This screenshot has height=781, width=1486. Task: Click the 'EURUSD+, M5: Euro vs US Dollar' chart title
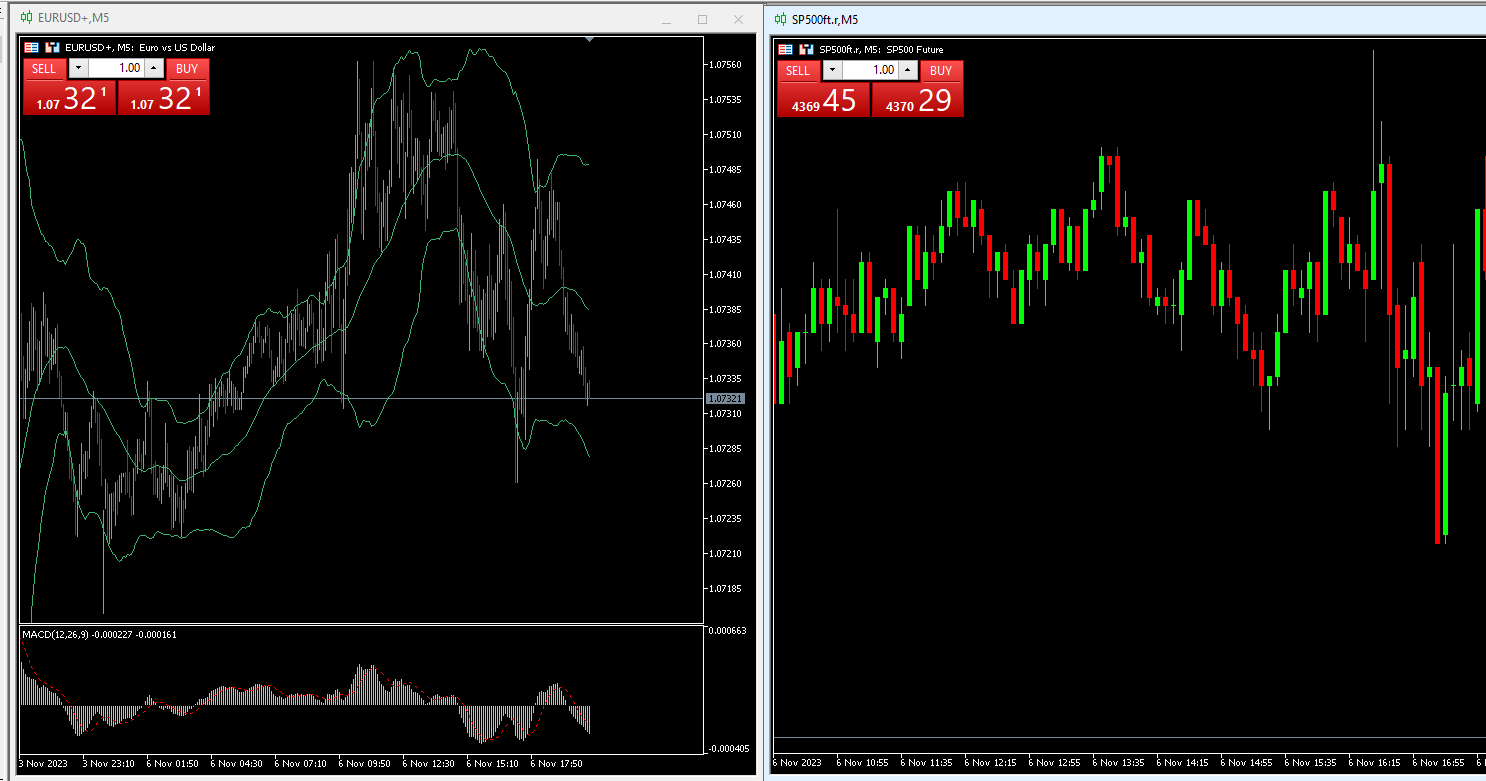[140, 47]
